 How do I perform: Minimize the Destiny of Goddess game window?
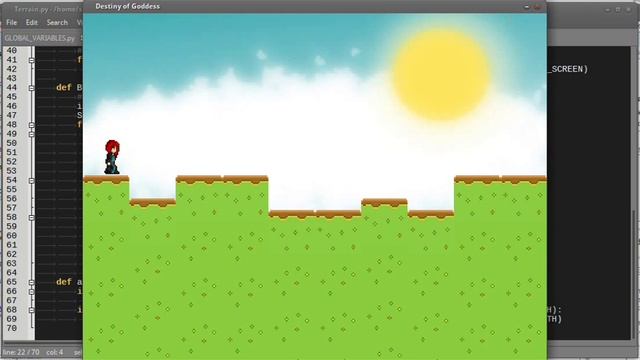[x=527, y=7]
